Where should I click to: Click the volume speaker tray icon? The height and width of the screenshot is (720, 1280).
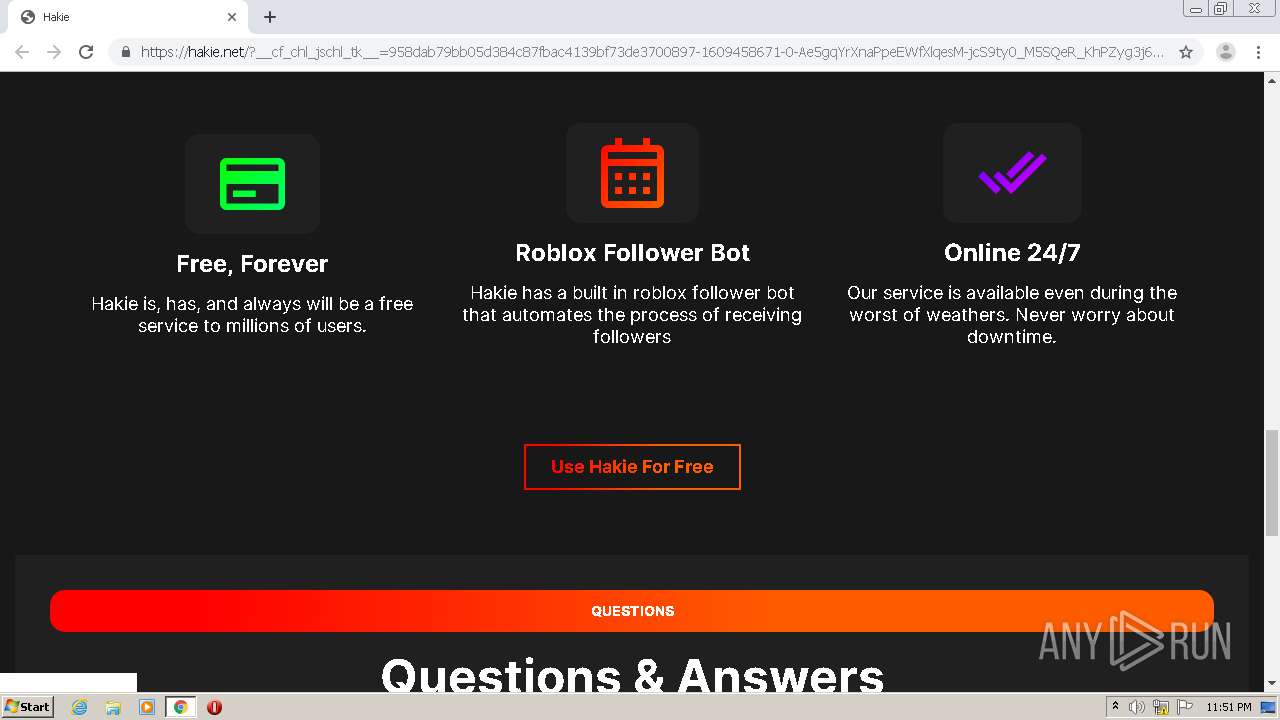(1137, 707)
